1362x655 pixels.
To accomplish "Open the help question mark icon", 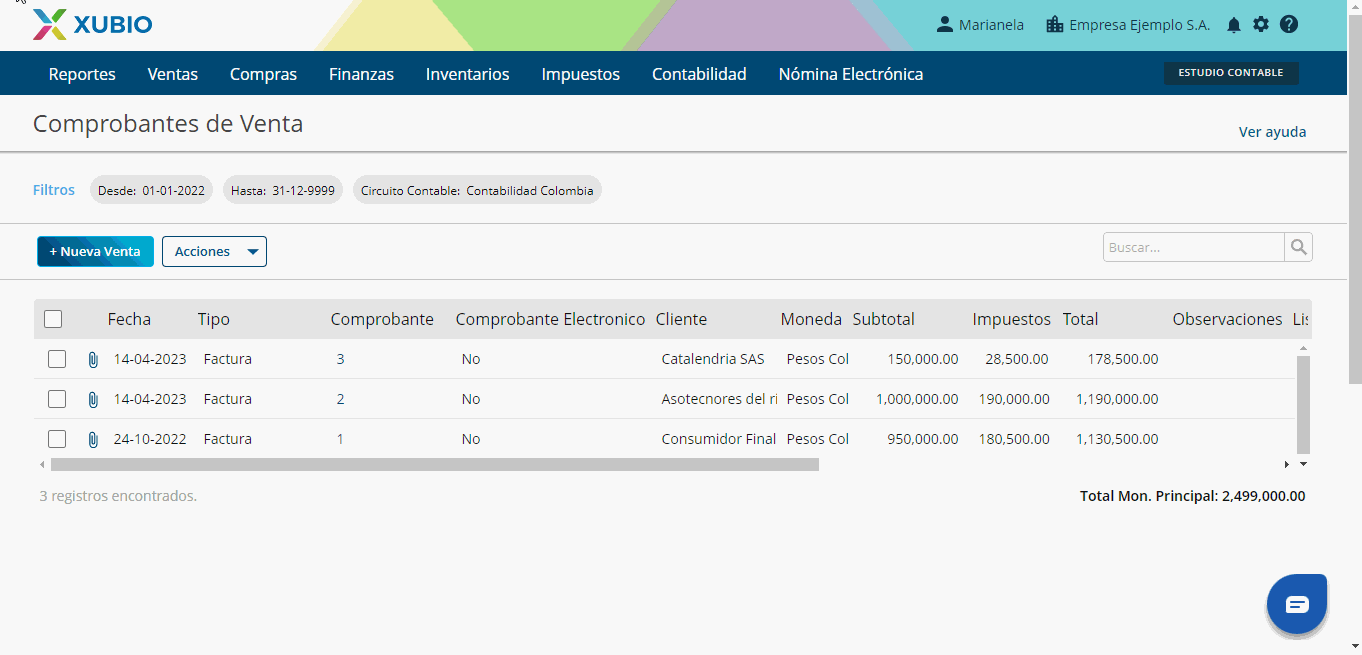I will click(1289, 24).
